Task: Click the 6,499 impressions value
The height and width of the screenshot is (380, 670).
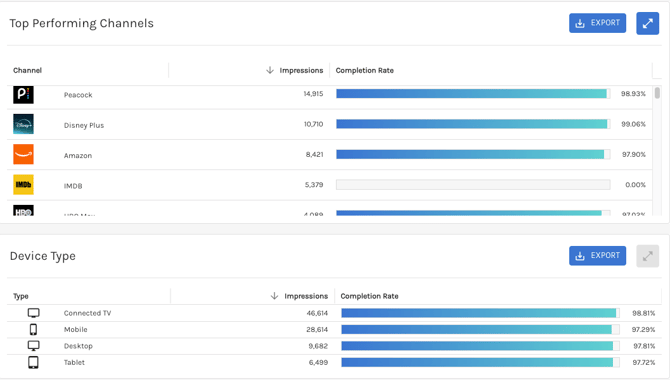Action: tap(318, 362)
